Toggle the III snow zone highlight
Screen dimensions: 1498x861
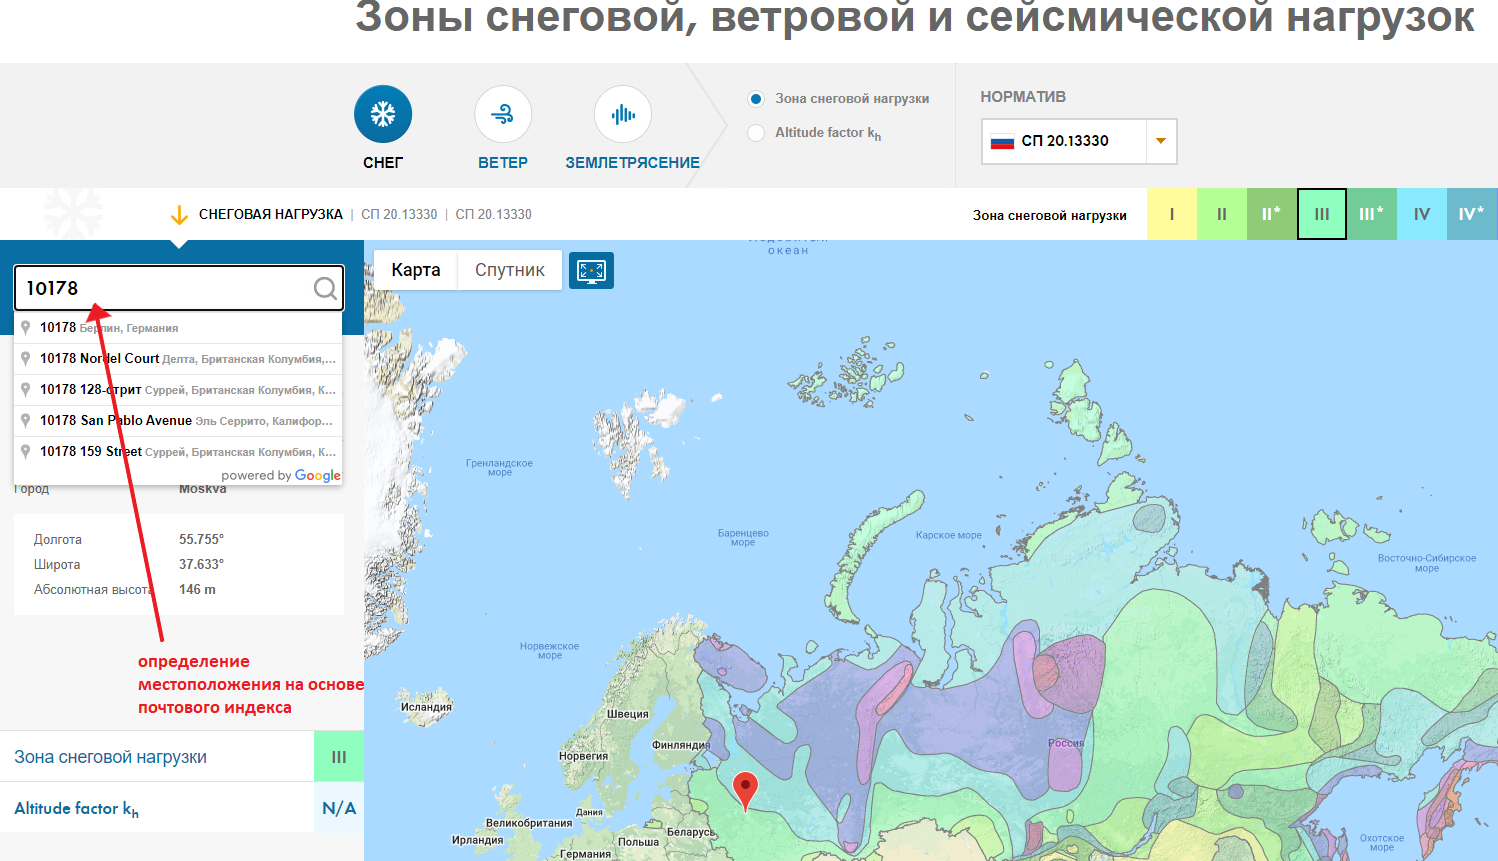tap(1321, 213)
